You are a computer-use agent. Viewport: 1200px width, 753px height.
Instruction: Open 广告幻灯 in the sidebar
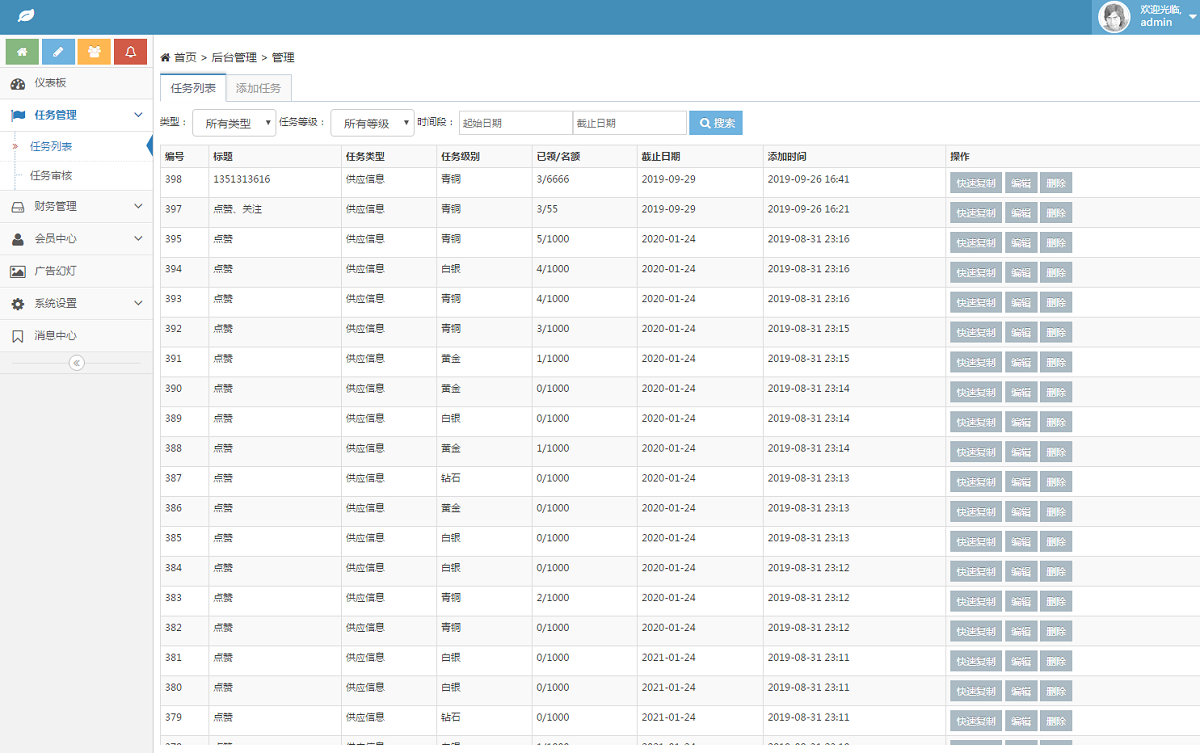tap(55, 271)
